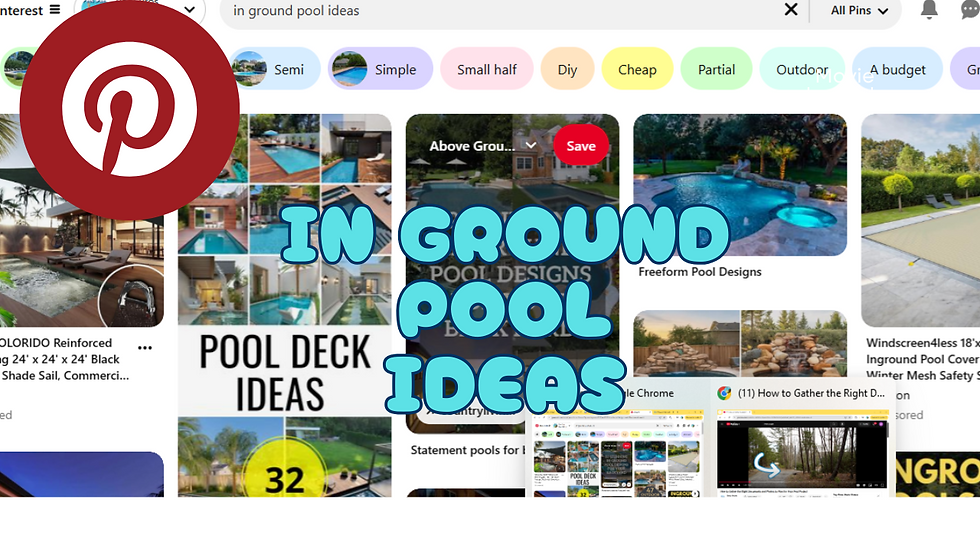980x551 pixels.
Task: Save the pool designs pin
Action: 581,146
